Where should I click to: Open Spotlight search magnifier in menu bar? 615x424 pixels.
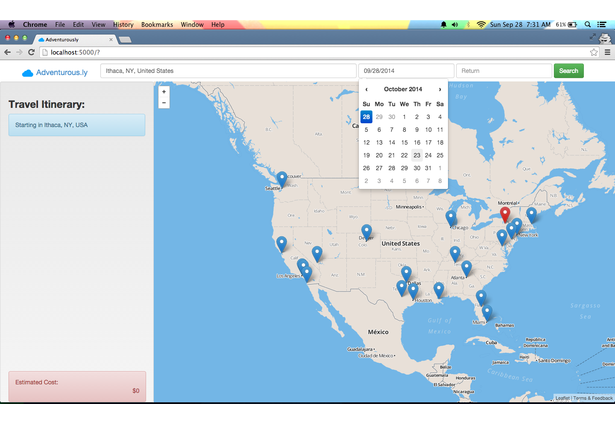pyautogui.click(x=588, y=24)
